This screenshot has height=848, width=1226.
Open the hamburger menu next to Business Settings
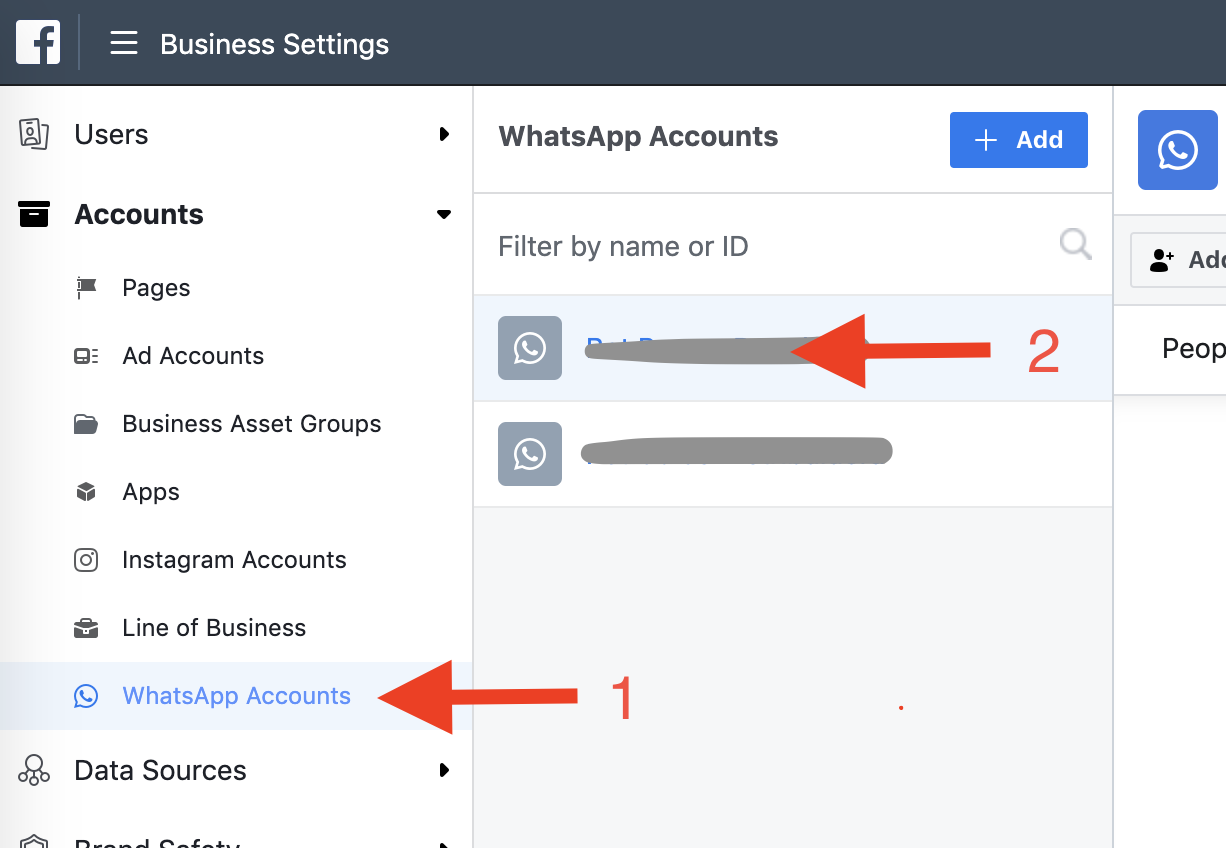point(124,43)
